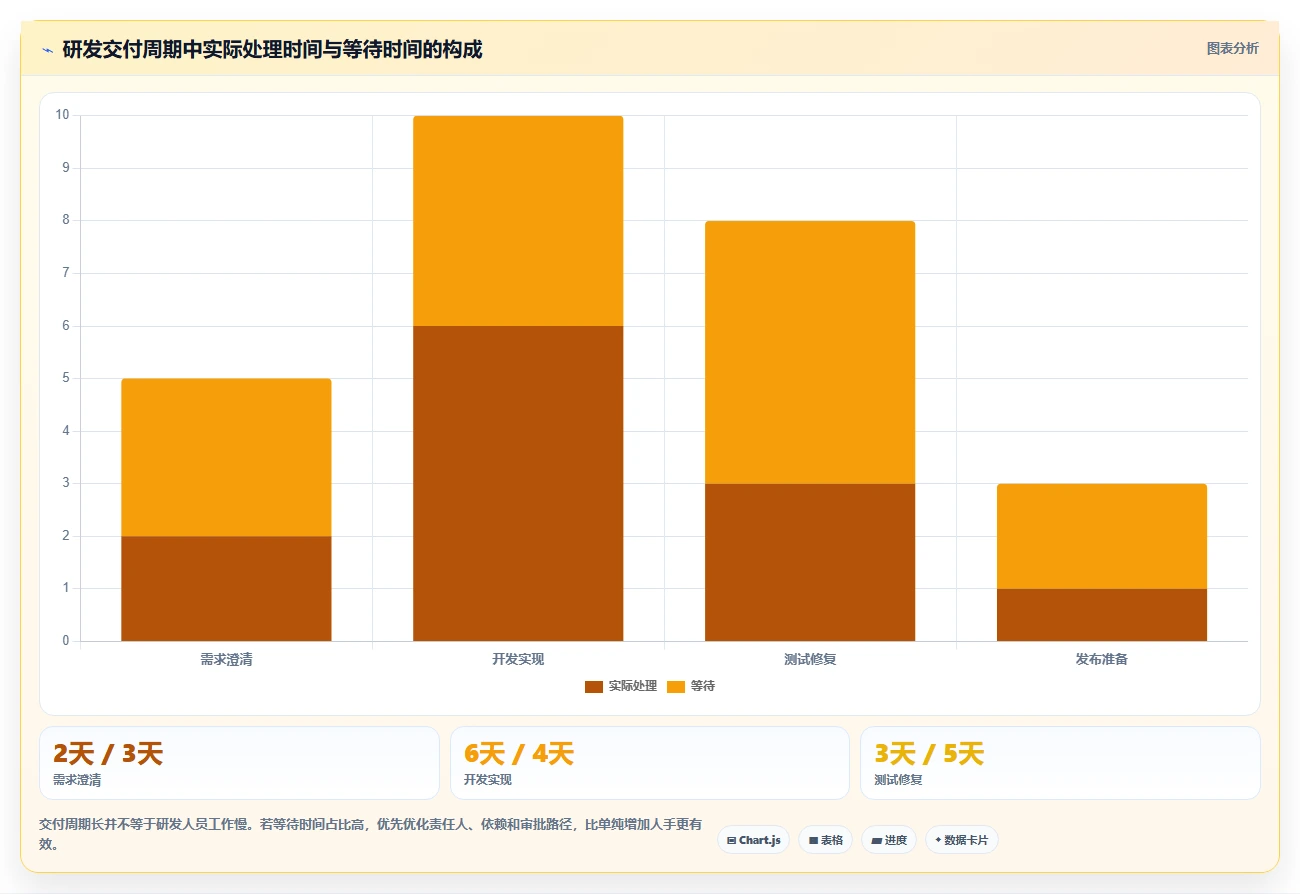Click the 测试修复 light-orange 等待 bar segment
Screen dimensions: 1300x894
click(810, 352)
